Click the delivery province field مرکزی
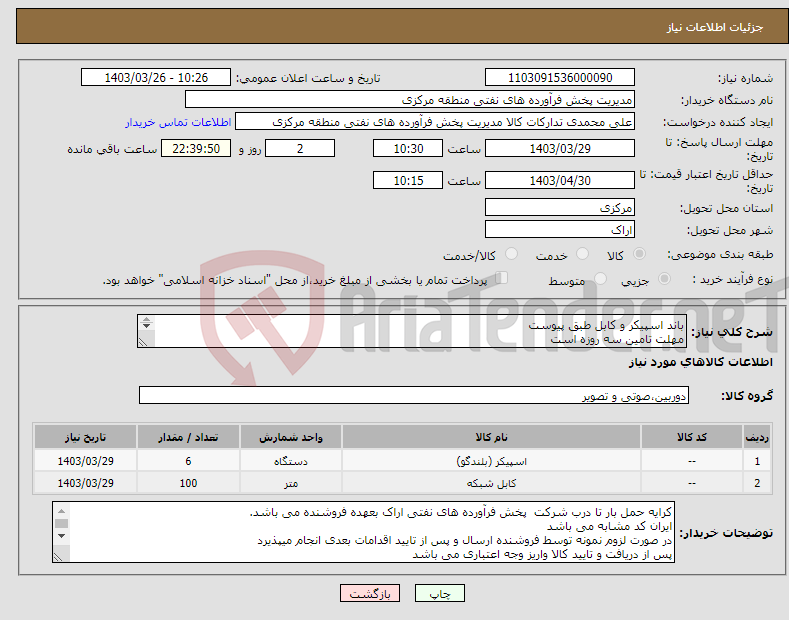The image size is (789, 620). (560, 207)
